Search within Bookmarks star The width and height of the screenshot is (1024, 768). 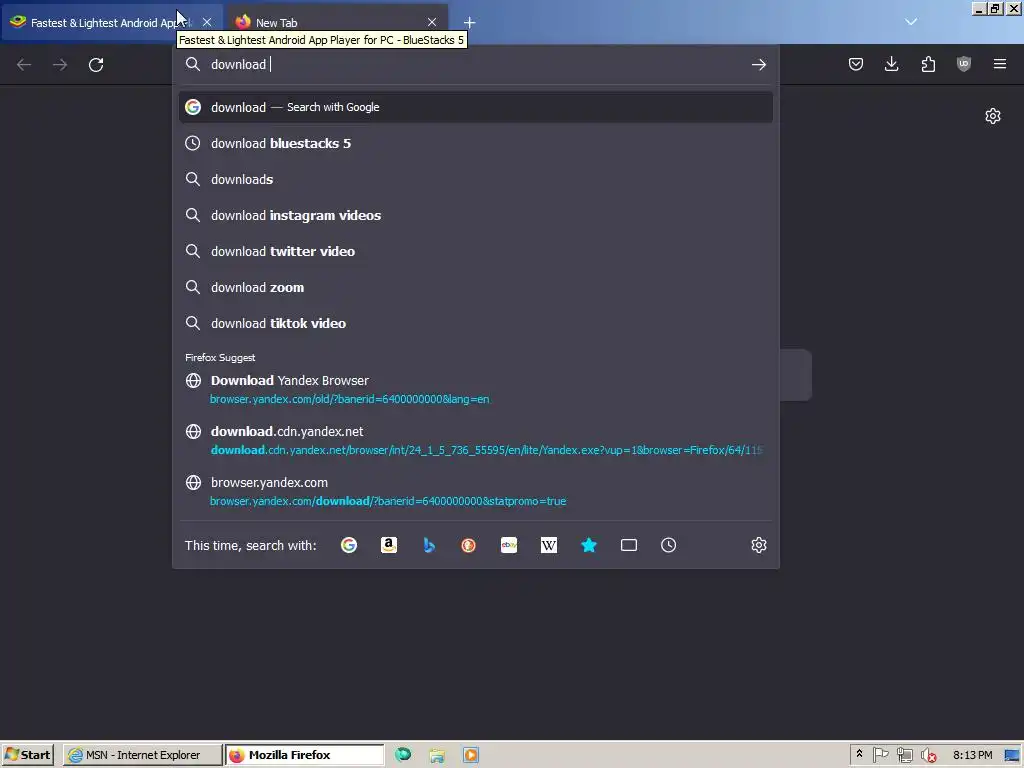pyautogui.click(x=589, y=545)
